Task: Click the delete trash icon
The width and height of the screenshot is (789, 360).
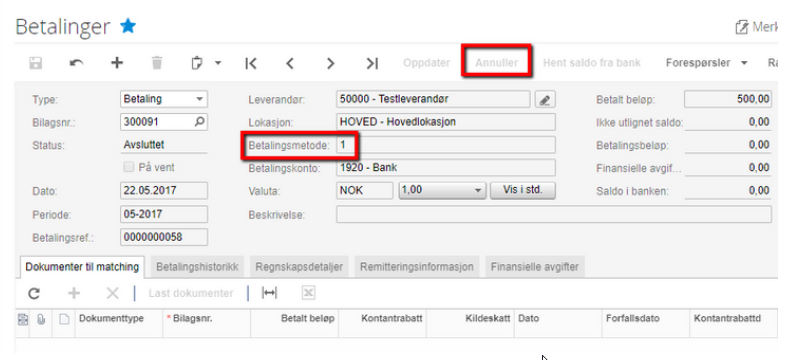Action: (157, 63)
